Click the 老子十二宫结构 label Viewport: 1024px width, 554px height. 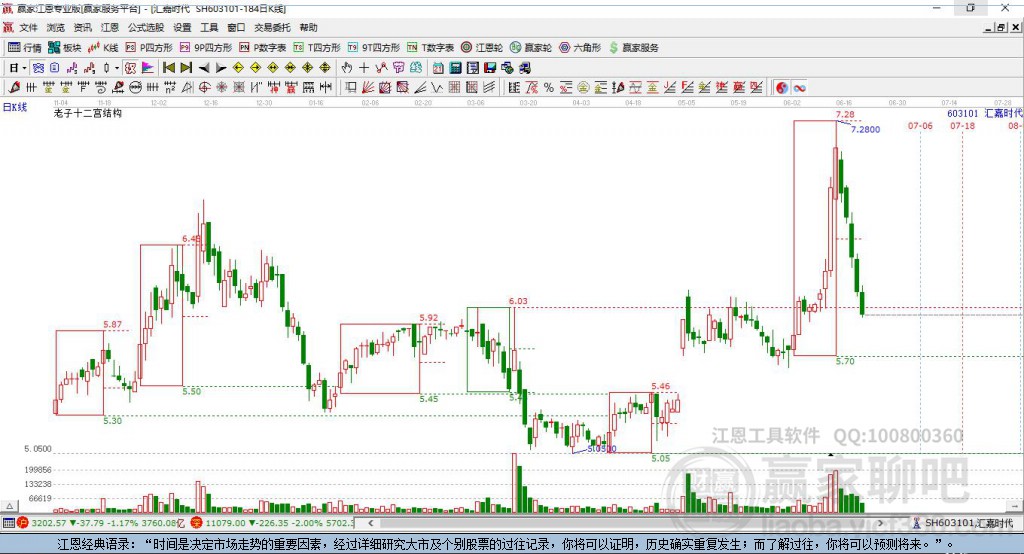point(88,113)
